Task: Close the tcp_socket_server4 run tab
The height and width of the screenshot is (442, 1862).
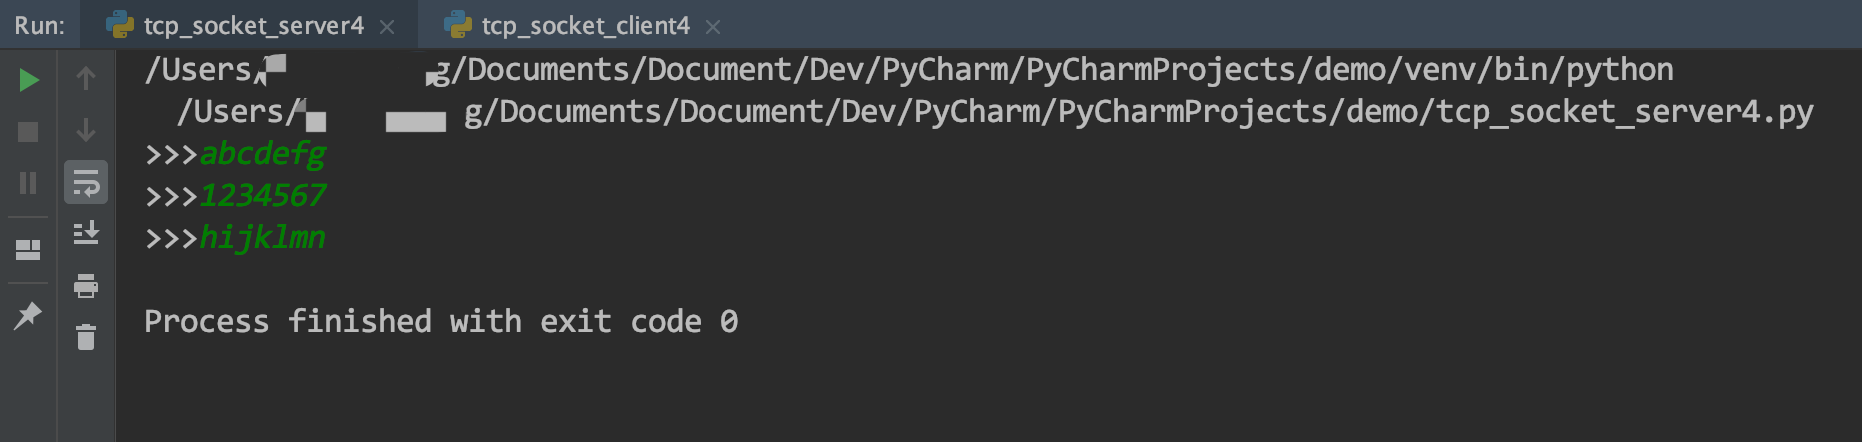Action: coord(387,28)
